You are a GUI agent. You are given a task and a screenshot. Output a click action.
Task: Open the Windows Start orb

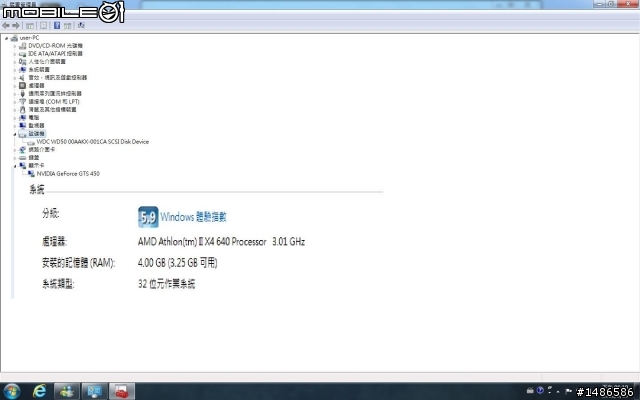11,391
